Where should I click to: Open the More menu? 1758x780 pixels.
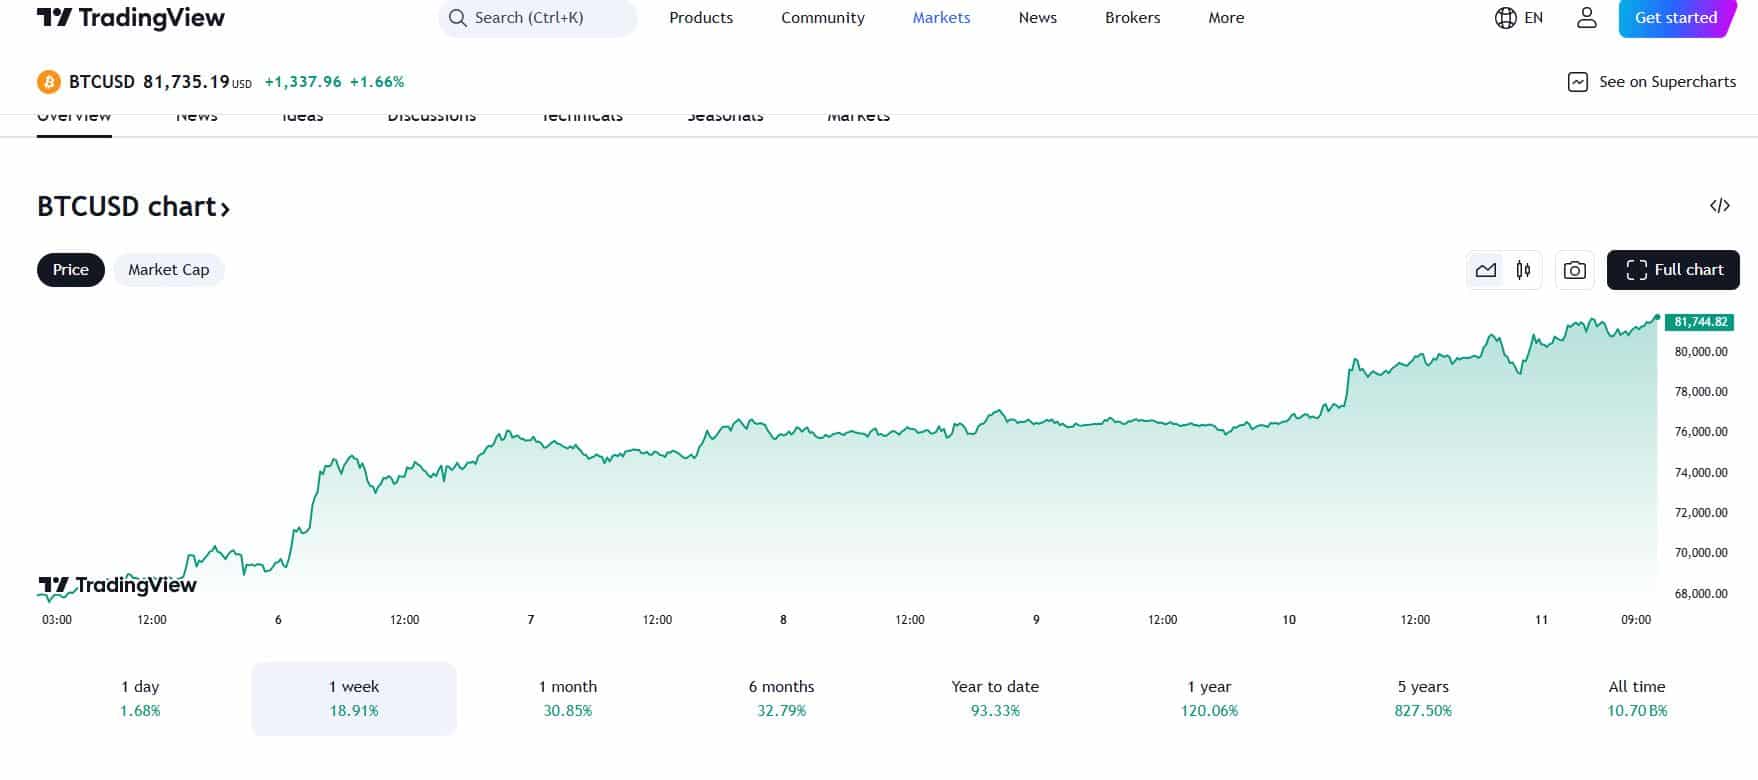(1226, 18)
